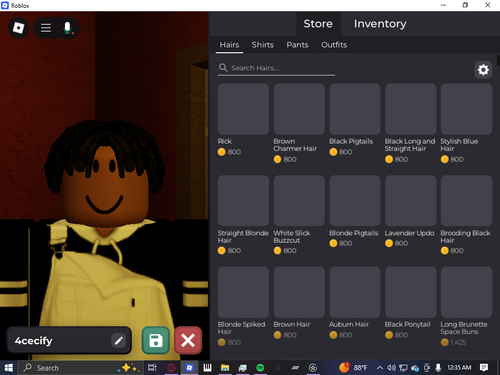The height and width of the screenshot is (375, 500).
Task: Toggle the microphone icon
Action: 68,28
